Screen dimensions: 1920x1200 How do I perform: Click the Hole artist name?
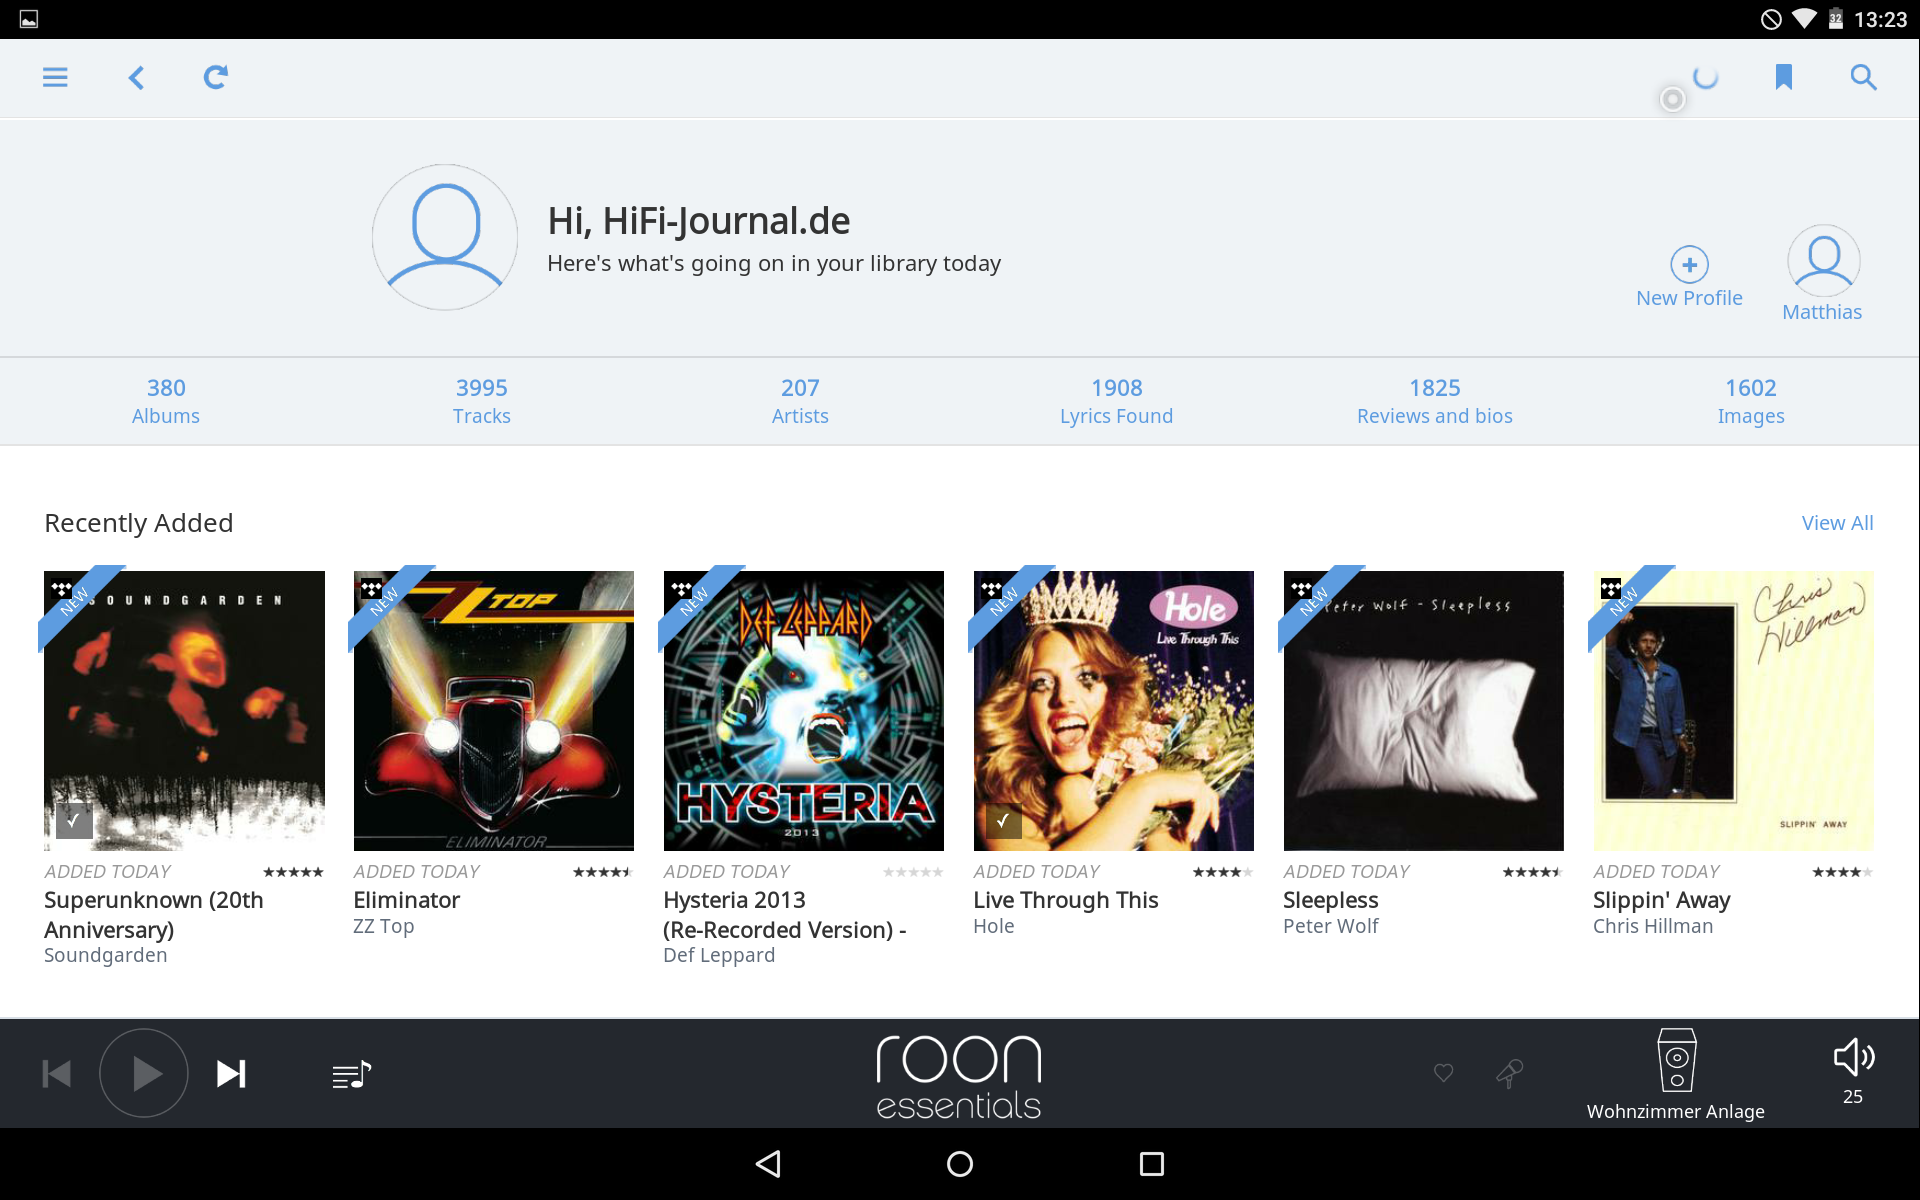pos(994,926)
